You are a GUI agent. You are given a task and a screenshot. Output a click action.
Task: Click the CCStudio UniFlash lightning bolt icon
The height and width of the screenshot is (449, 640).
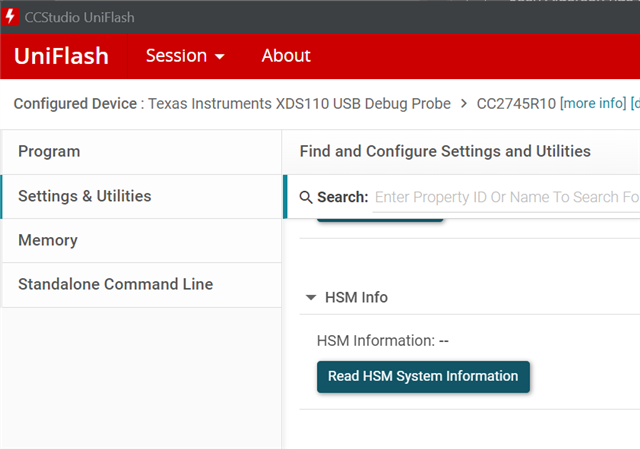pos(10,17)
